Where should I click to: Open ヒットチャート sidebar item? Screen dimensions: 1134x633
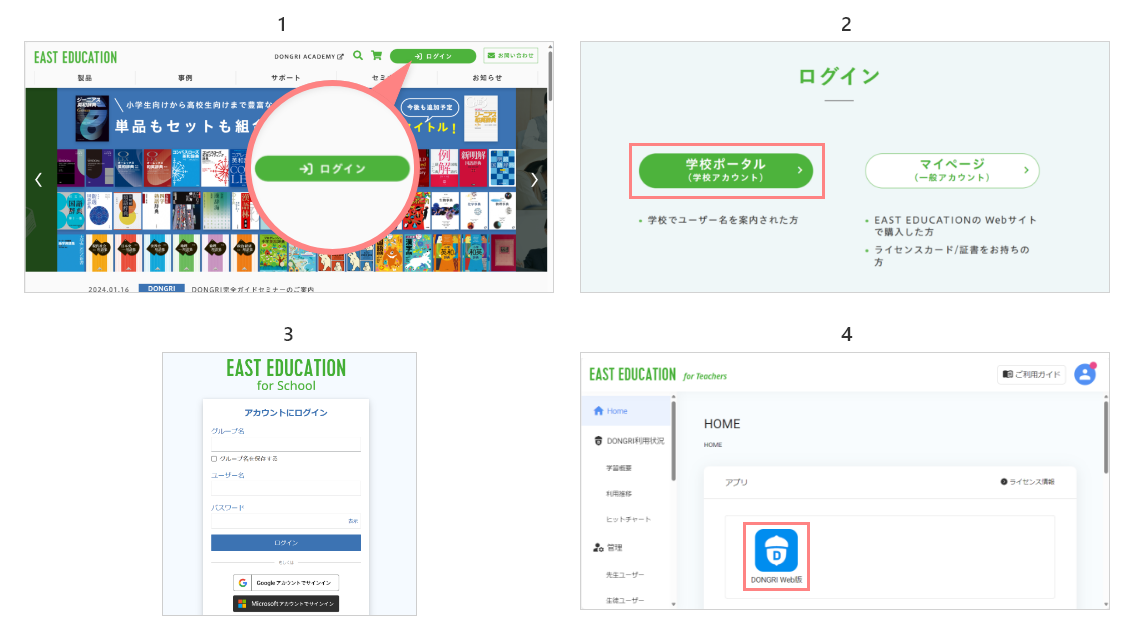click(628, 519)
